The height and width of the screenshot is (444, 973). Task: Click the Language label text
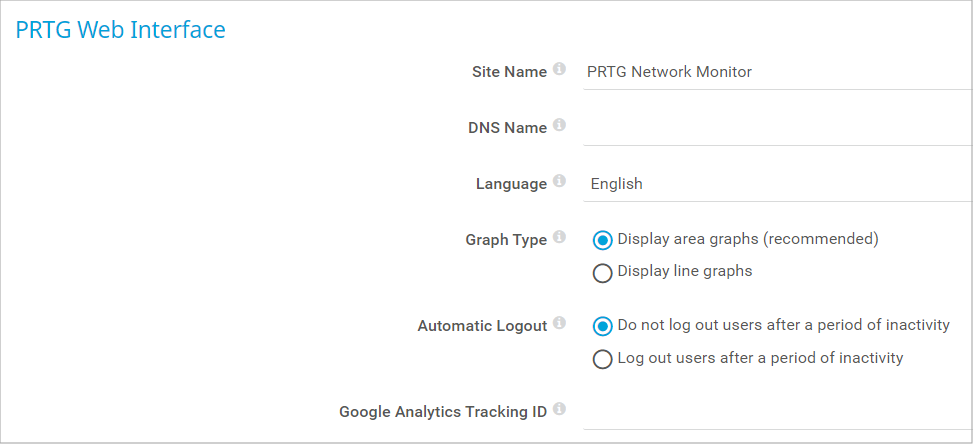[x=511, y=184]
